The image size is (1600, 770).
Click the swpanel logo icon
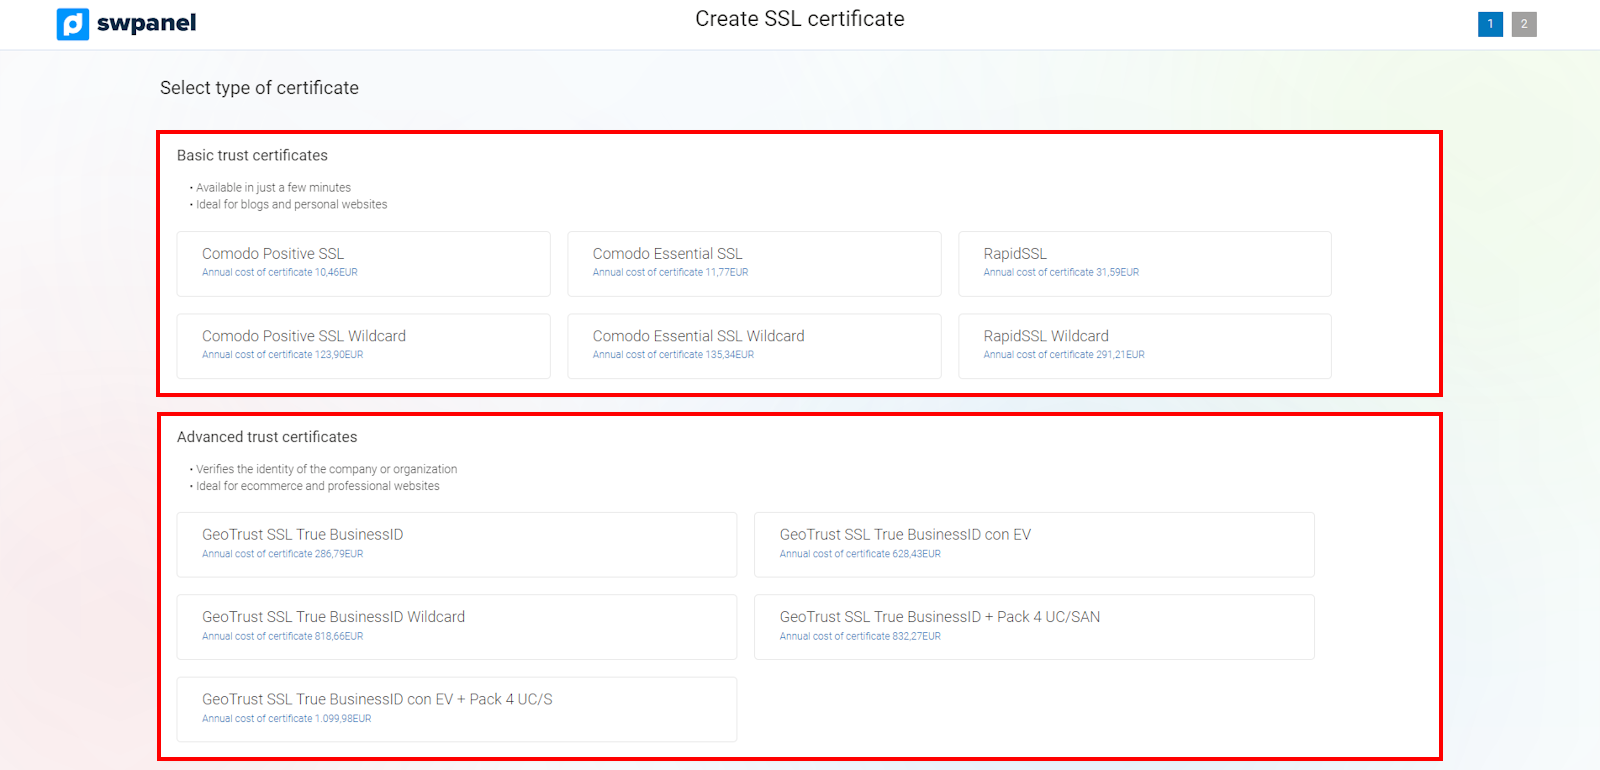(x=73, y=24)
